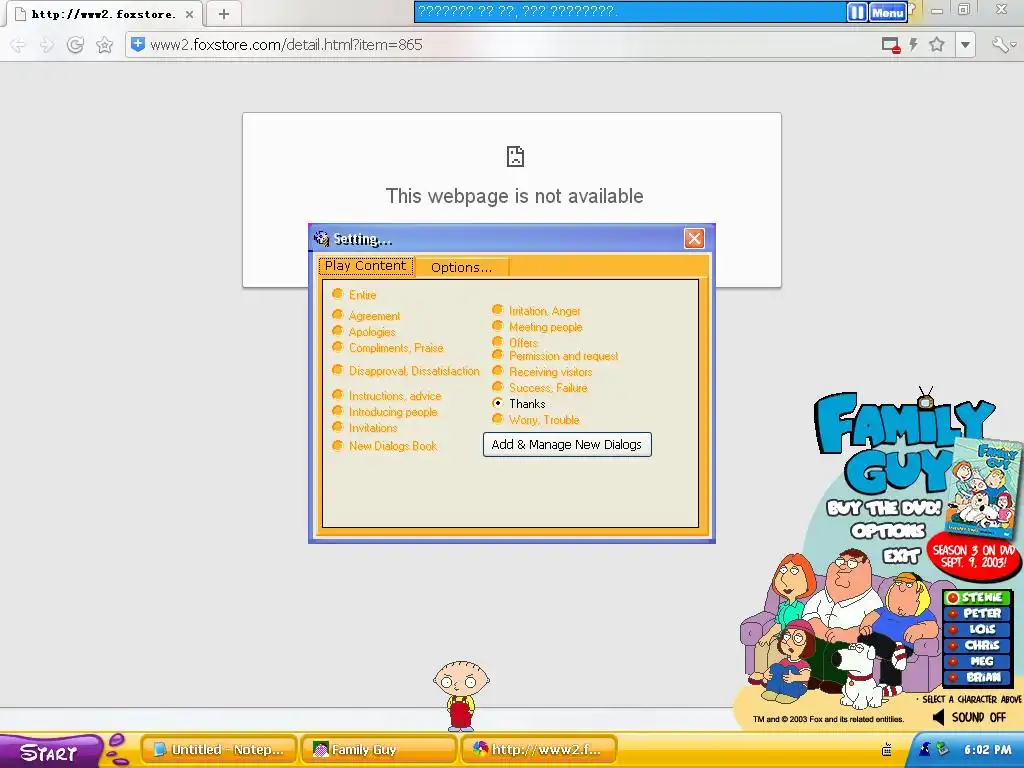This screenshot has width=1024, height=768.
Task: Switch to Family Guy taskbar item
Action: [379, 750]
